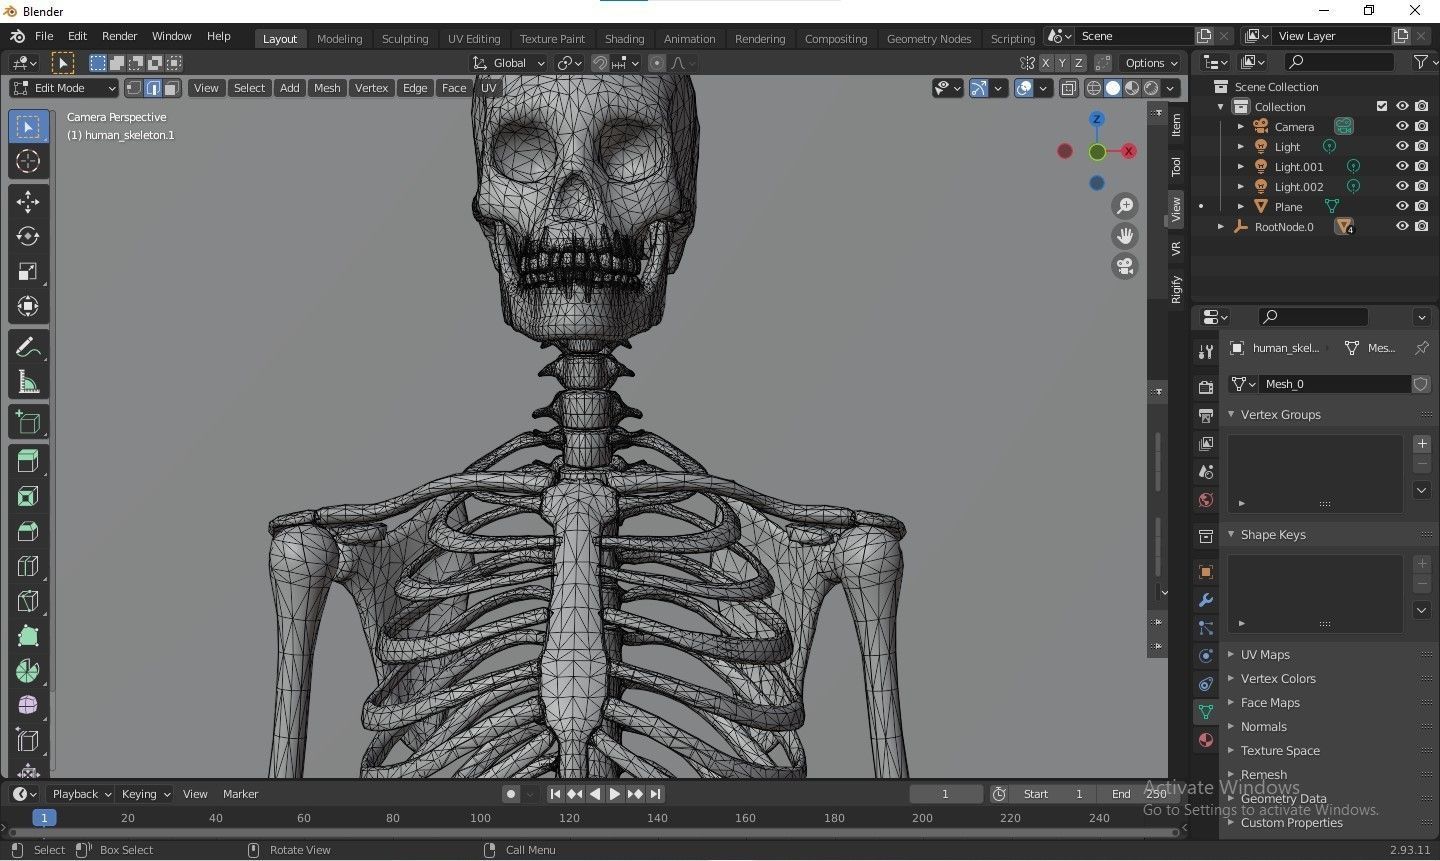Click the Start frame input field
Viewport: 1440px width, 861px height.
[x=1052, y=794]
